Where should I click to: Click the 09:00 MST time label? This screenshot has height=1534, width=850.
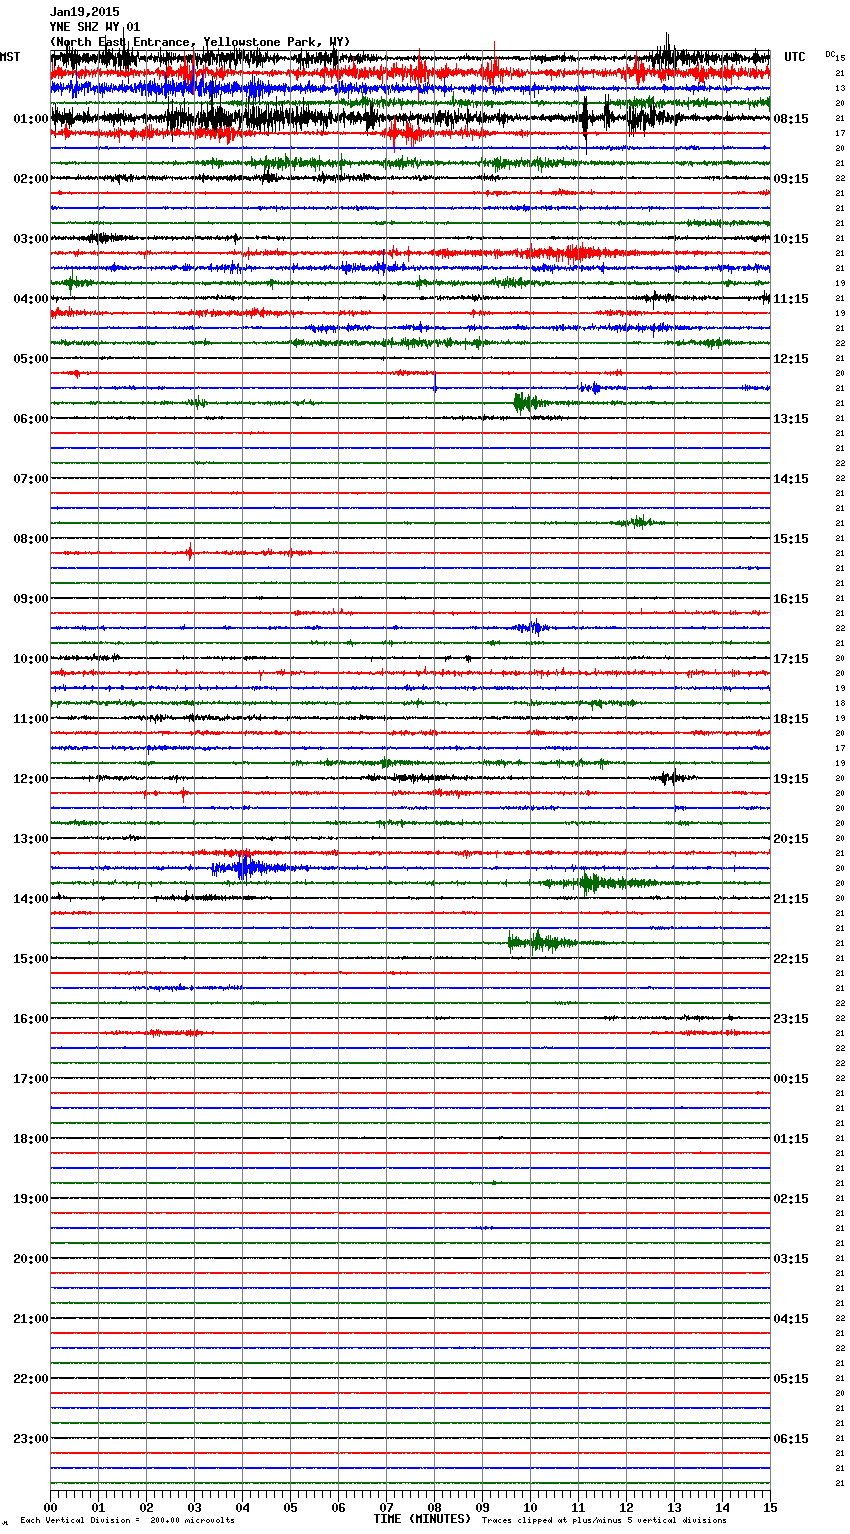point(31,599)
